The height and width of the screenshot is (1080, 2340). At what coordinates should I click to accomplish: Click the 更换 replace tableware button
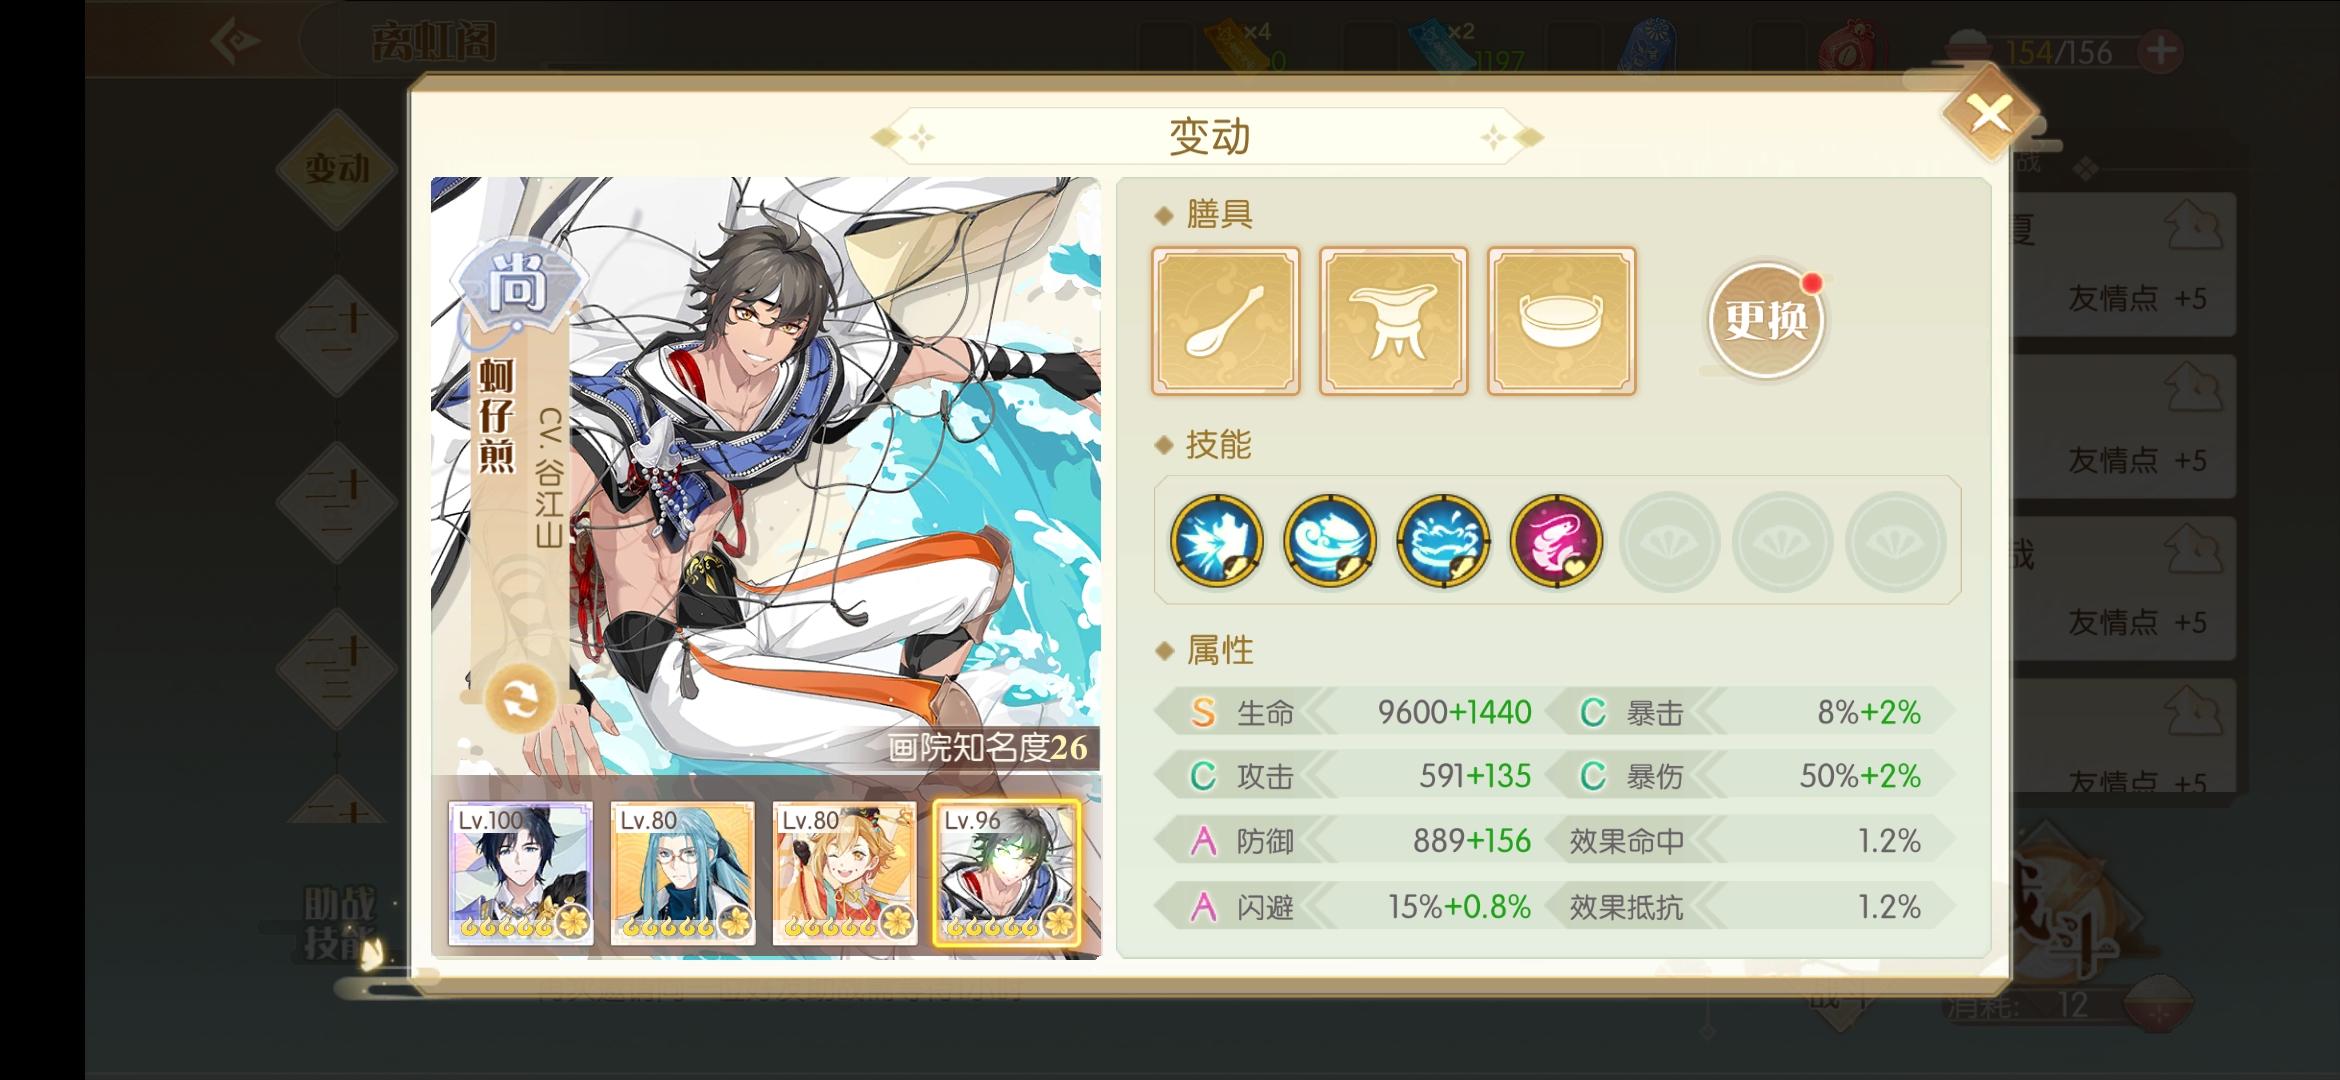tap(1766, 320)
